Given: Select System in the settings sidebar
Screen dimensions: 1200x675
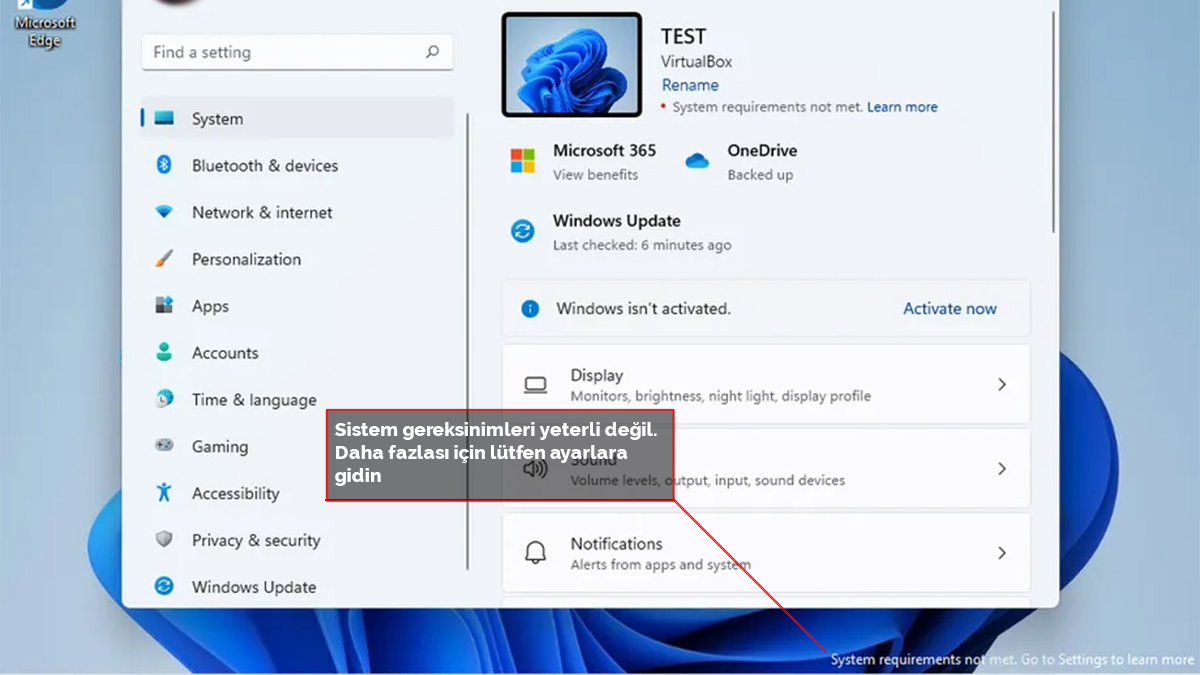Looking at the screenshot, I should point(297,118).
